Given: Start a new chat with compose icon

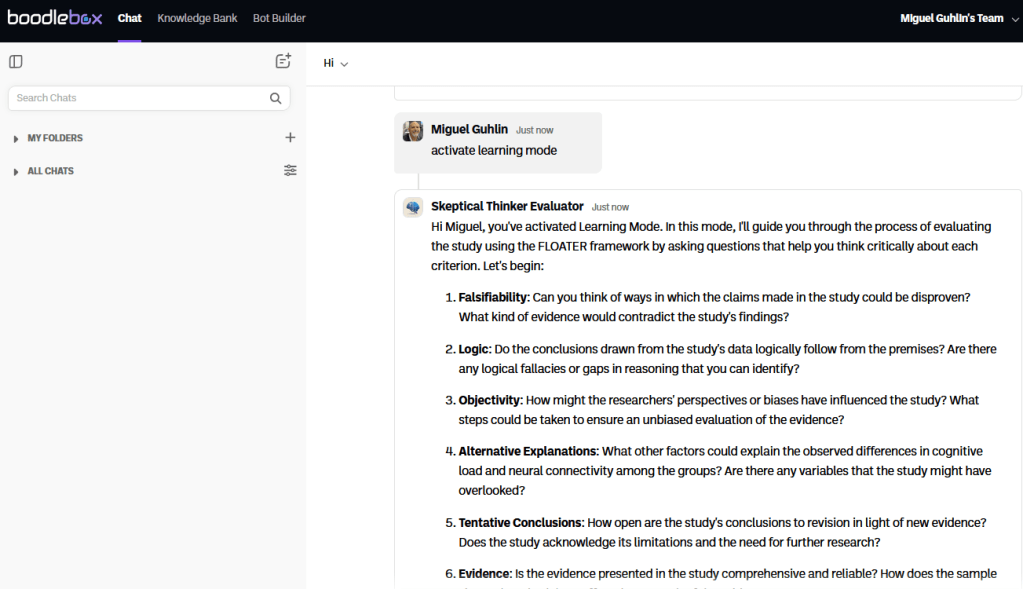Looking at the screenshot, I should tap(283, 61).
